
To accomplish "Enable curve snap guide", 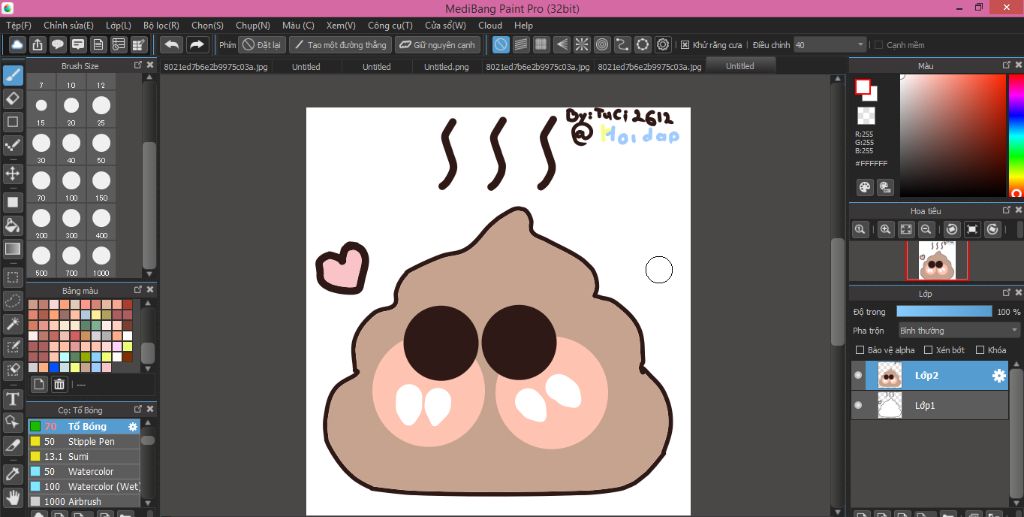I will click(622, 44).
